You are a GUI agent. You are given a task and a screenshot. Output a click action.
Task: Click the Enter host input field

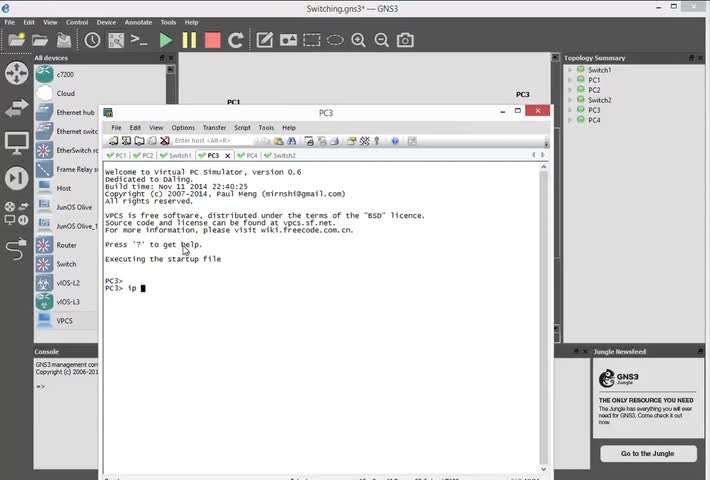click(212, 141)
